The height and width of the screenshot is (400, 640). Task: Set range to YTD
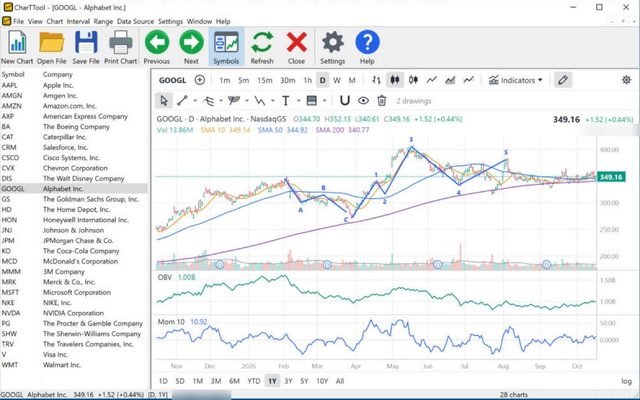[x=253, y=381]
